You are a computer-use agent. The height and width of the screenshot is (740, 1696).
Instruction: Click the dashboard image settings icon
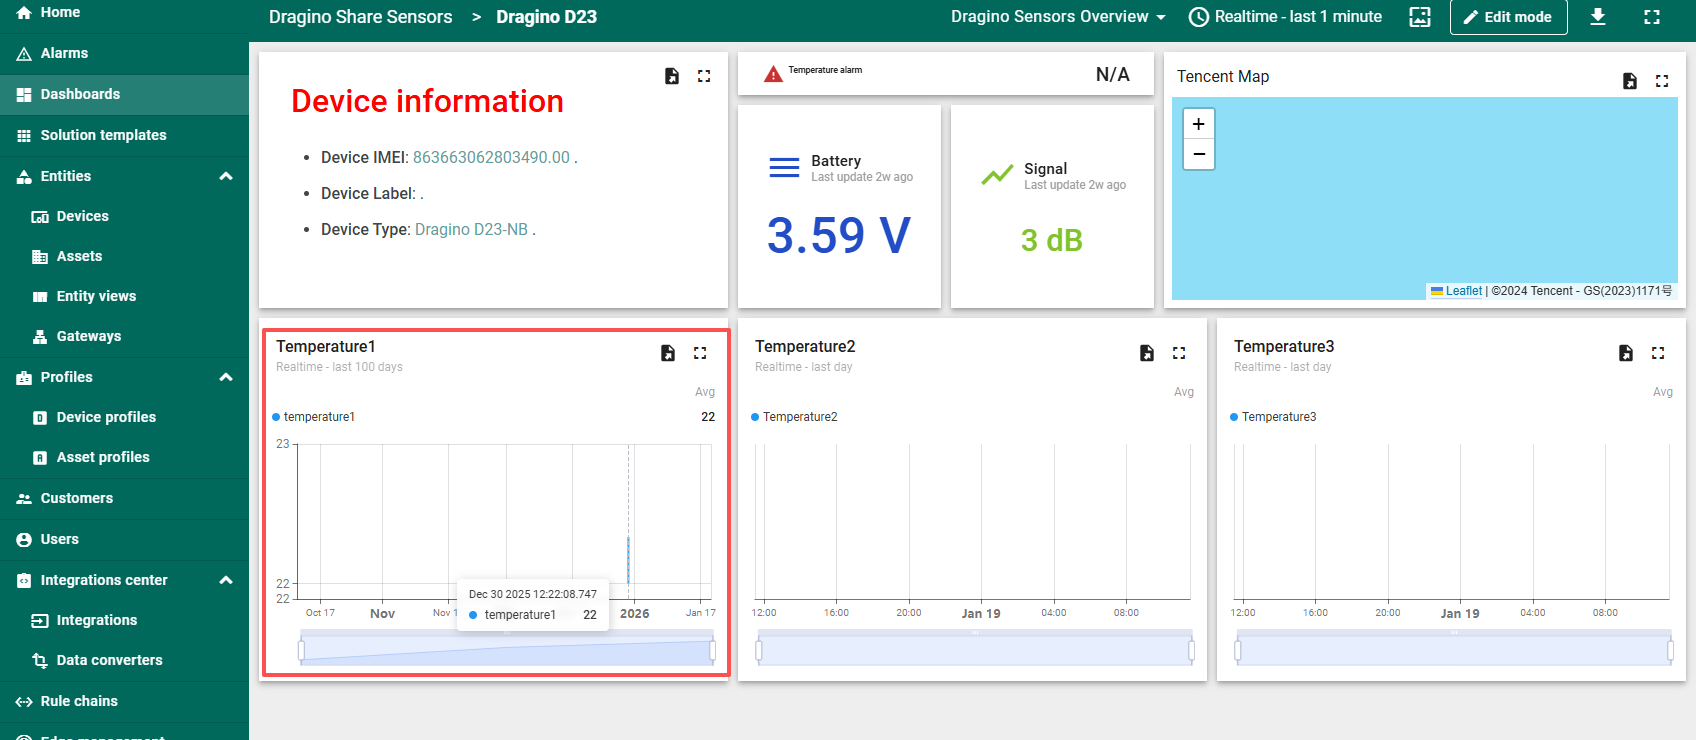[1420, 17]
